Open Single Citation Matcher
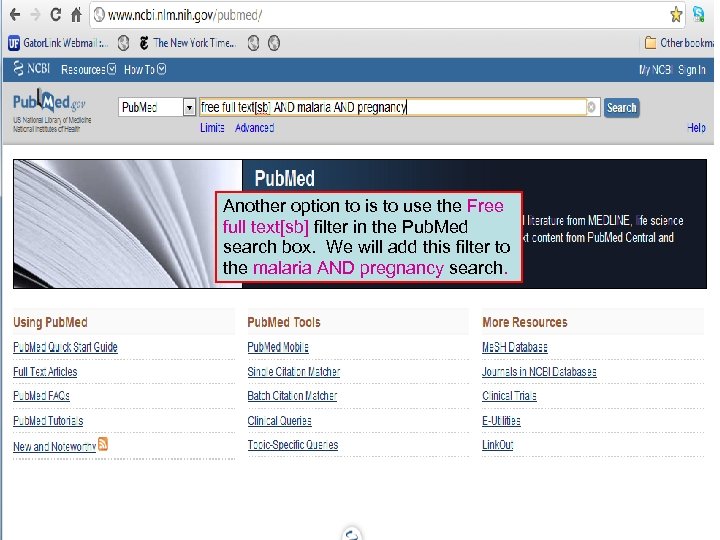Viewport: 720px width, 540px height. tap(294, 371)
